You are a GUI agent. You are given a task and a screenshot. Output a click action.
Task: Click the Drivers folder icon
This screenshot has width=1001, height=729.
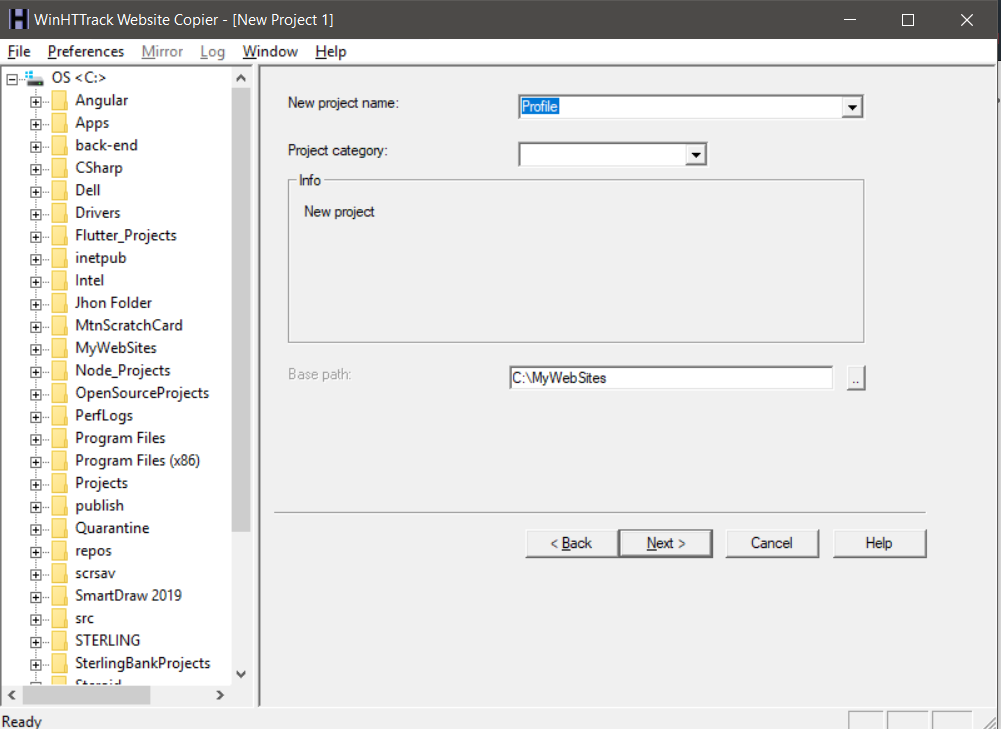click(x=59, y=213)
